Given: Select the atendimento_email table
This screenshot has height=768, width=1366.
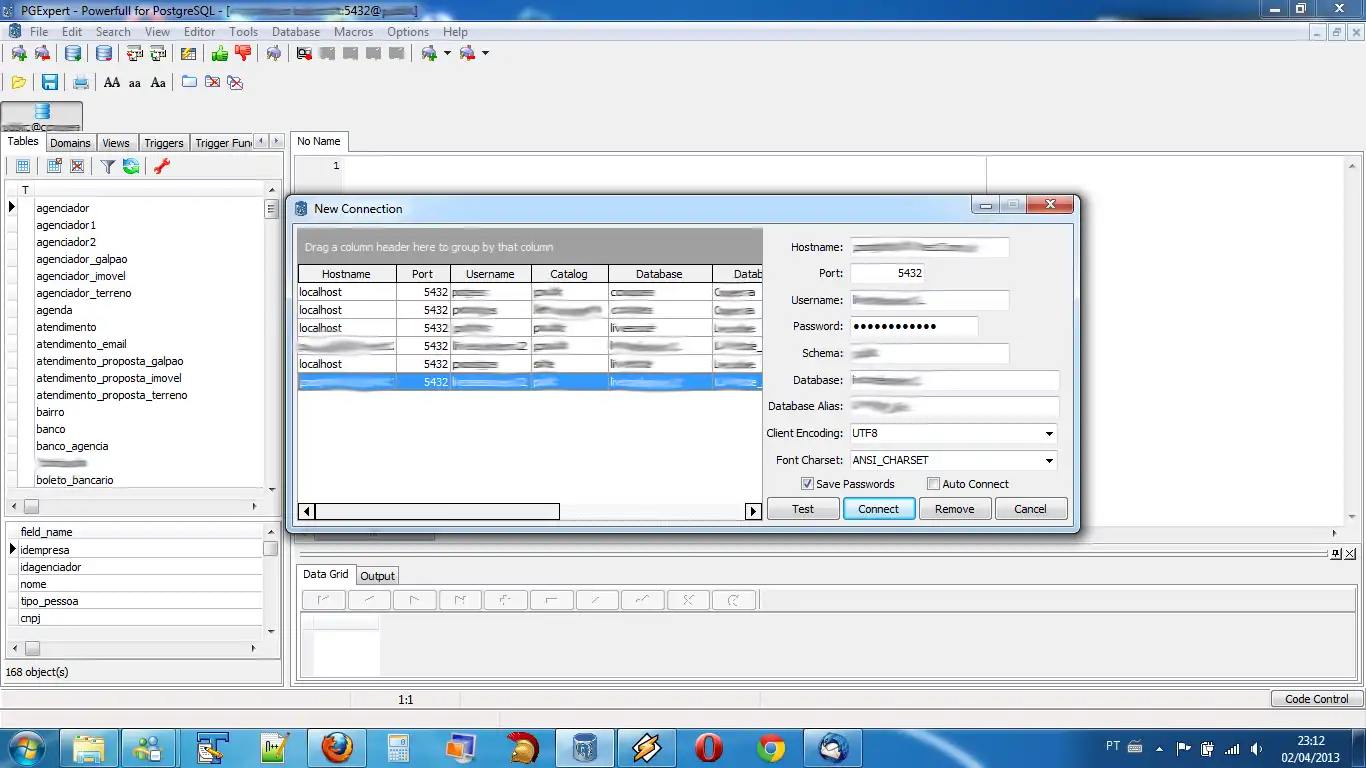Looking at the screenshot, I should 82,344.
